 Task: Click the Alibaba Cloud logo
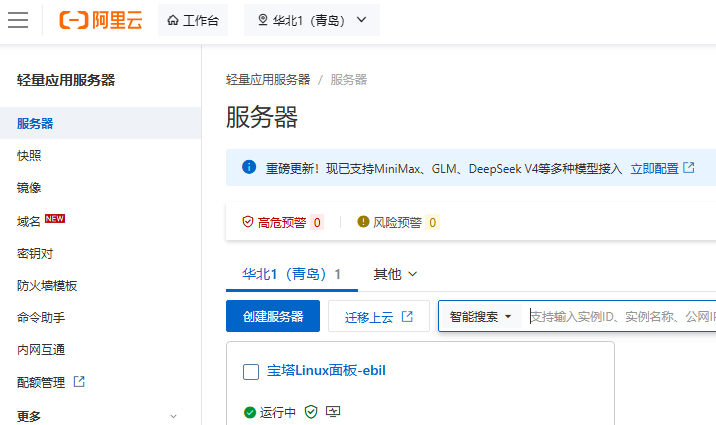pyautogui.click(x=101, y=20)
